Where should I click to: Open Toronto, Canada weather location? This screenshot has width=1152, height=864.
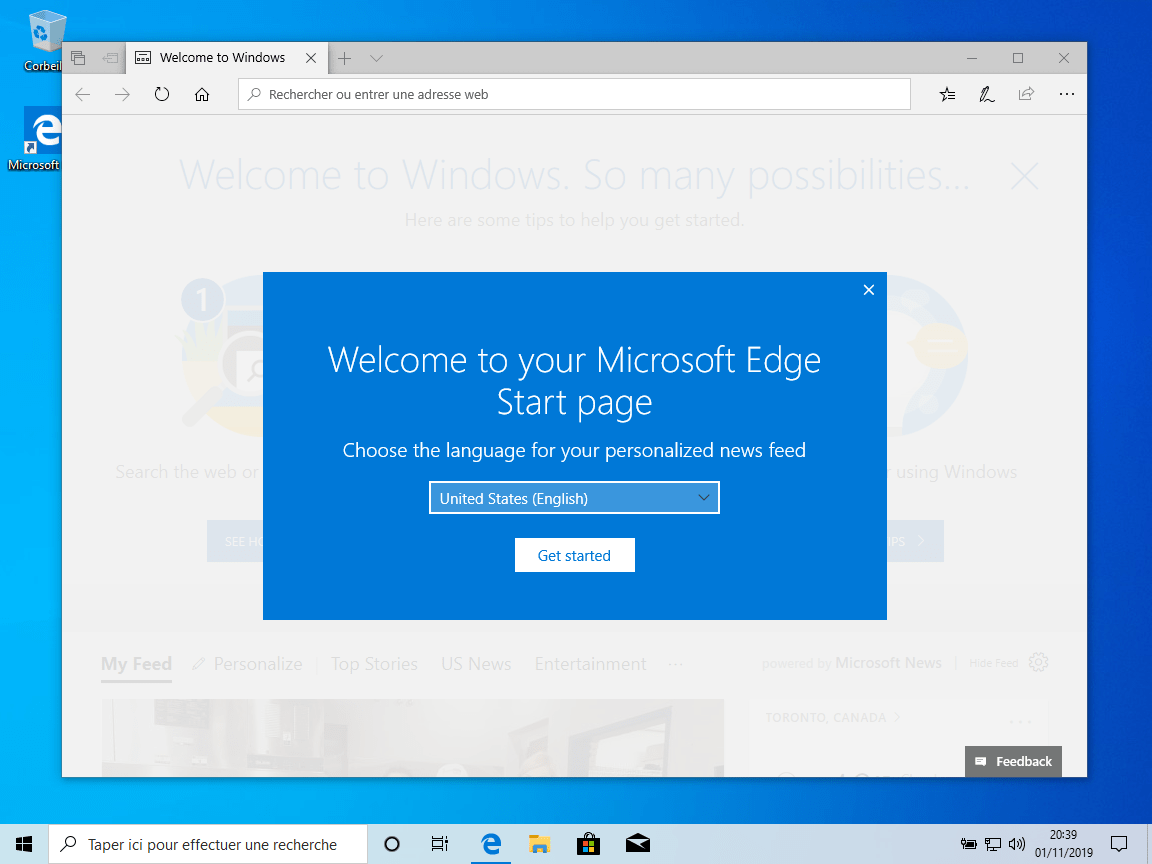pos(832,717)
